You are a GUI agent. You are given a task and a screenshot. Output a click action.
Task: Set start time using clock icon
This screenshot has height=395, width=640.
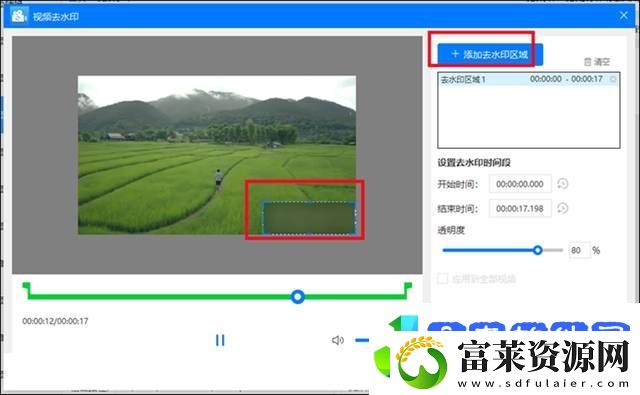pyautogui.click(x=563, y=184)
